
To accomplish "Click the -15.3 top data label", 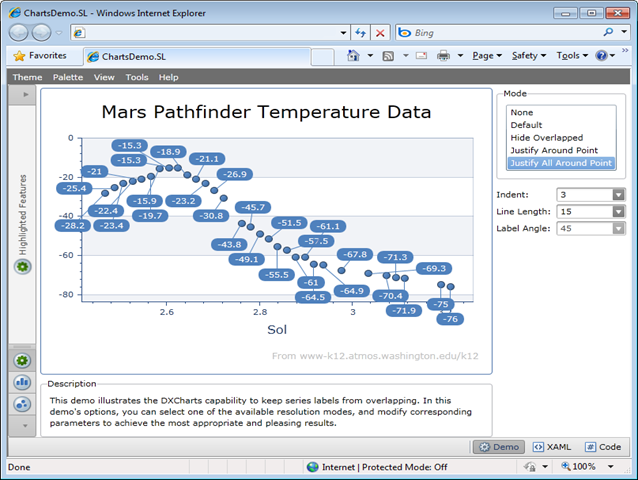I will (129, 145).
